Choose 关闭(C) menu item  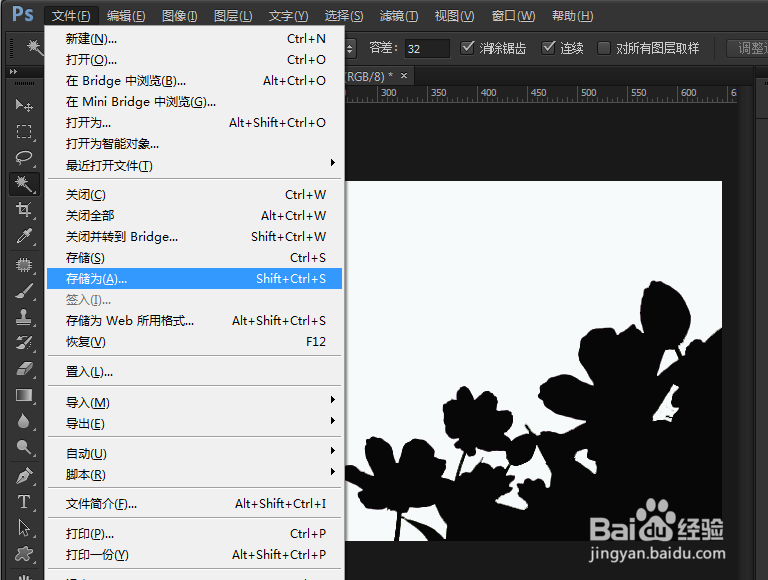(194, 194)
